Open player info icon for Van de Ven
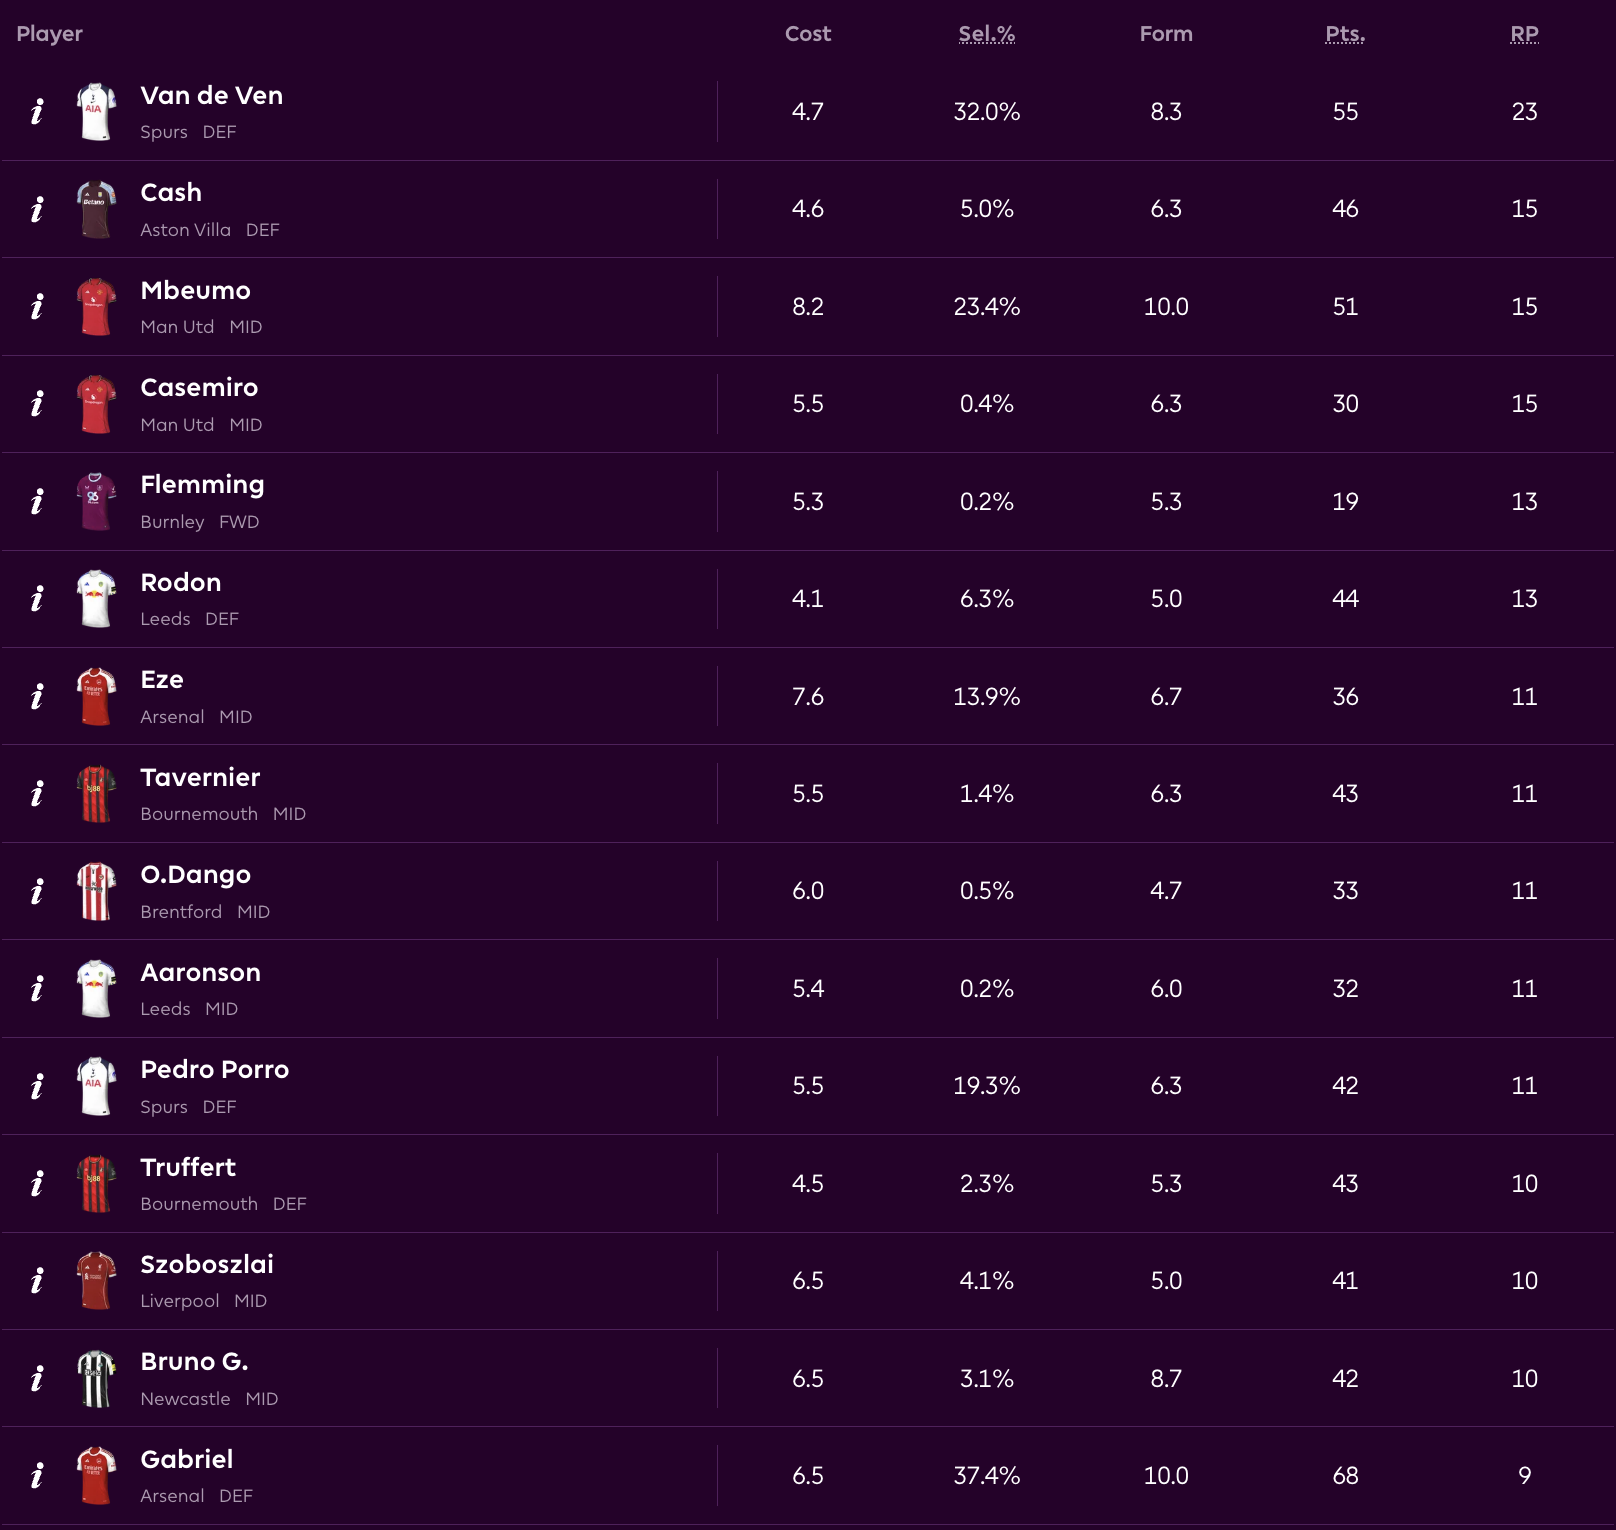 37,111
